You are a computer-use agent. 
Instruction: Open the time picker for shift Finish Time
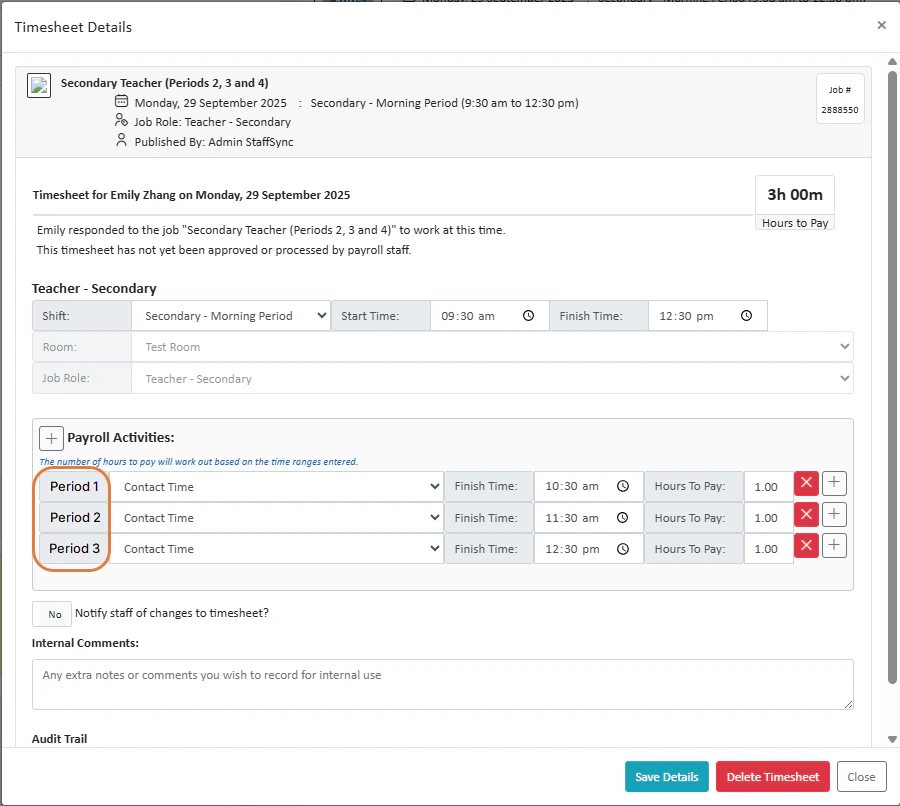pyautogui.click(x=745, y=315)
